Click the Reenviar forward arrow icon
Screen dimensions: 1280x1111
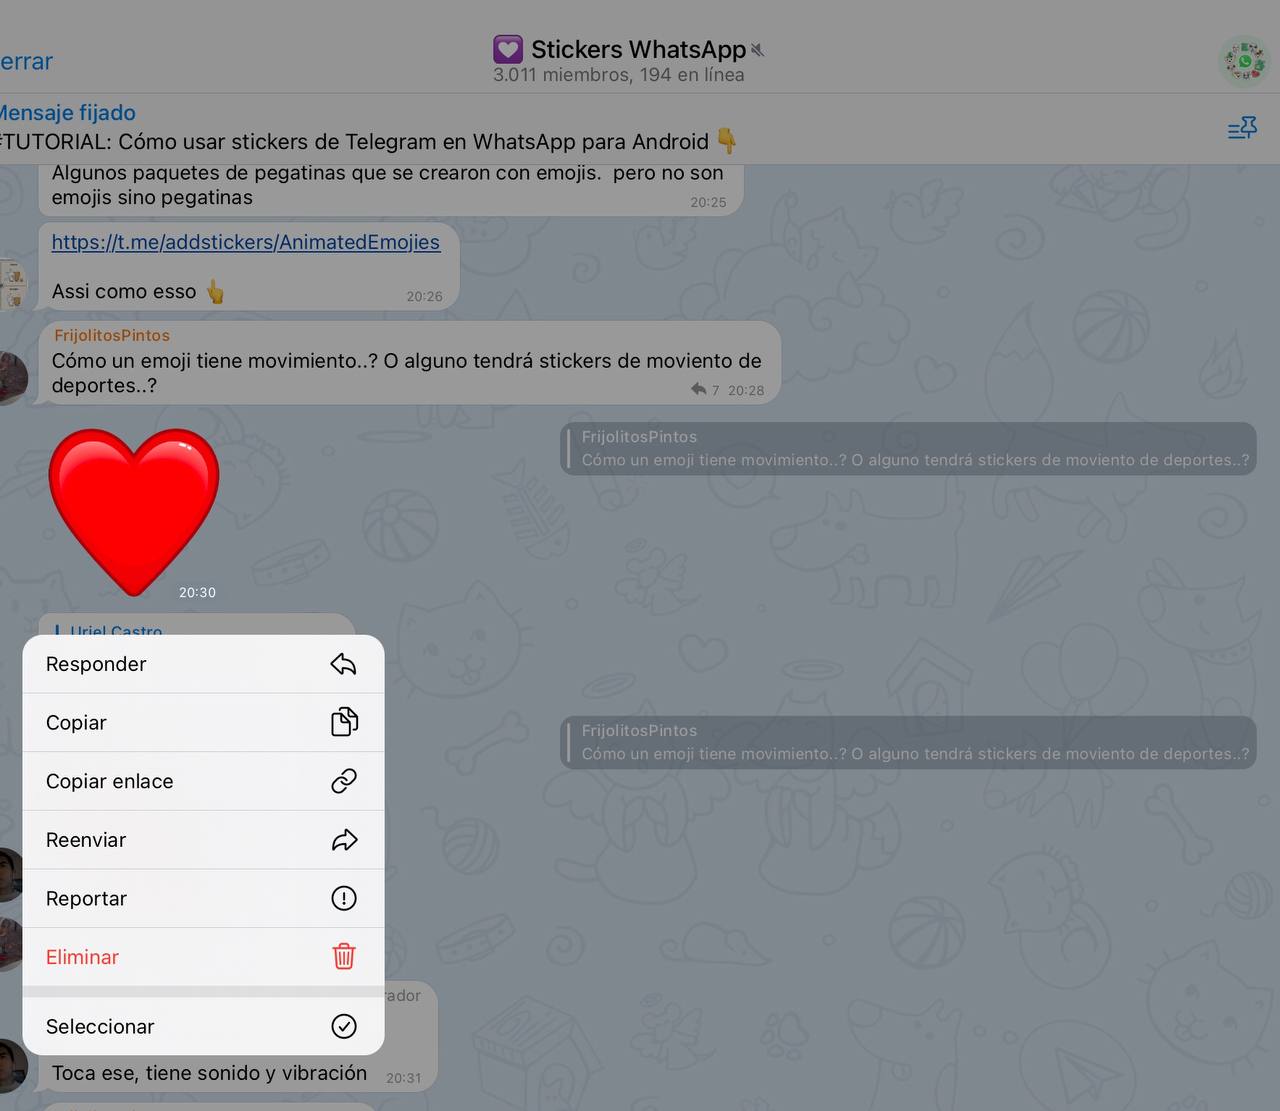tap(344, 840)
